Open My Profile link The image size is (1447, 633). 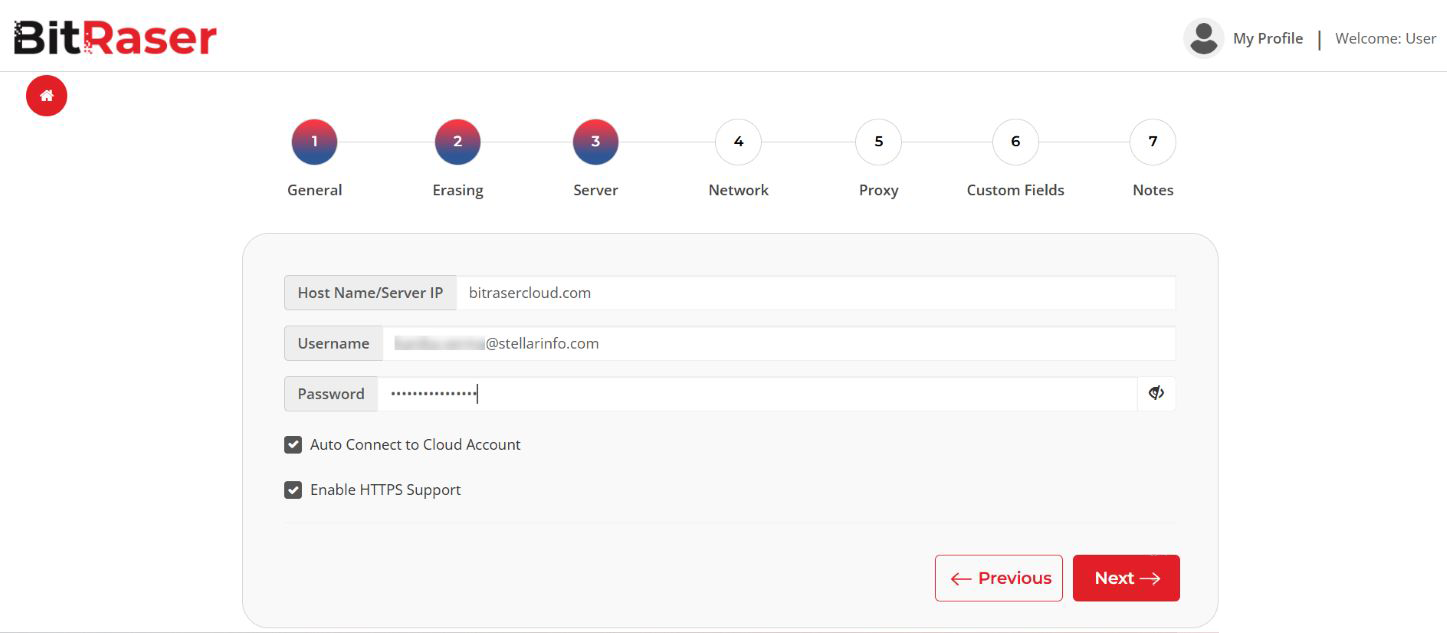[x=1268, y=39]
